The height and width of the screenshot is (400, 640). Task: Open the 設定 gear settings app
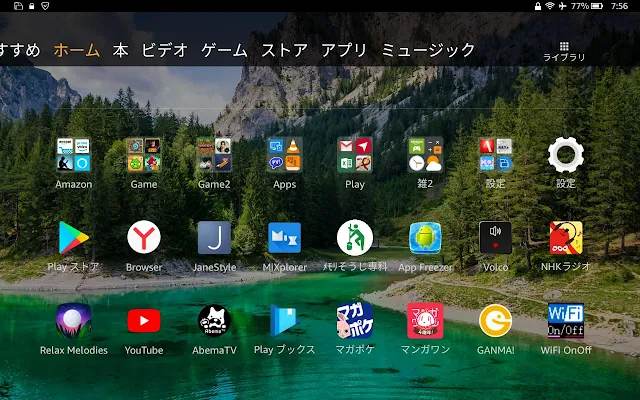click(x=566, y=155)
